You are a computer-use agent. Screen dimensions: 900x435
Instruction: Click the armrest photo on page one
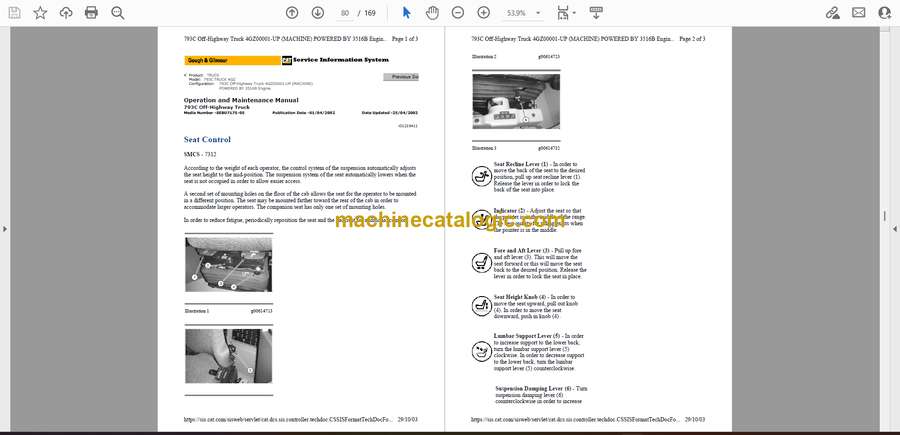(x=228, y=356)
